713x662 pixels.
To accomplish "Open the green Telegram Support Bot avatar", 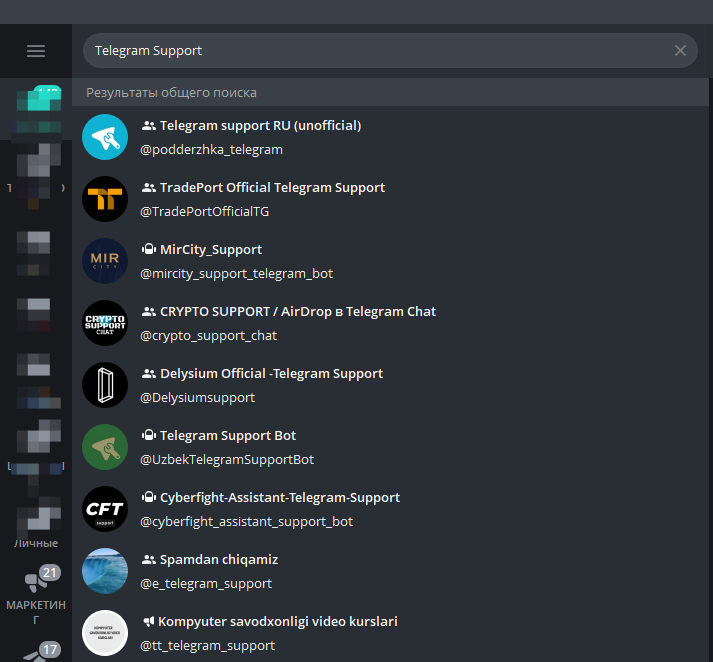I will [x=105, y=447].
